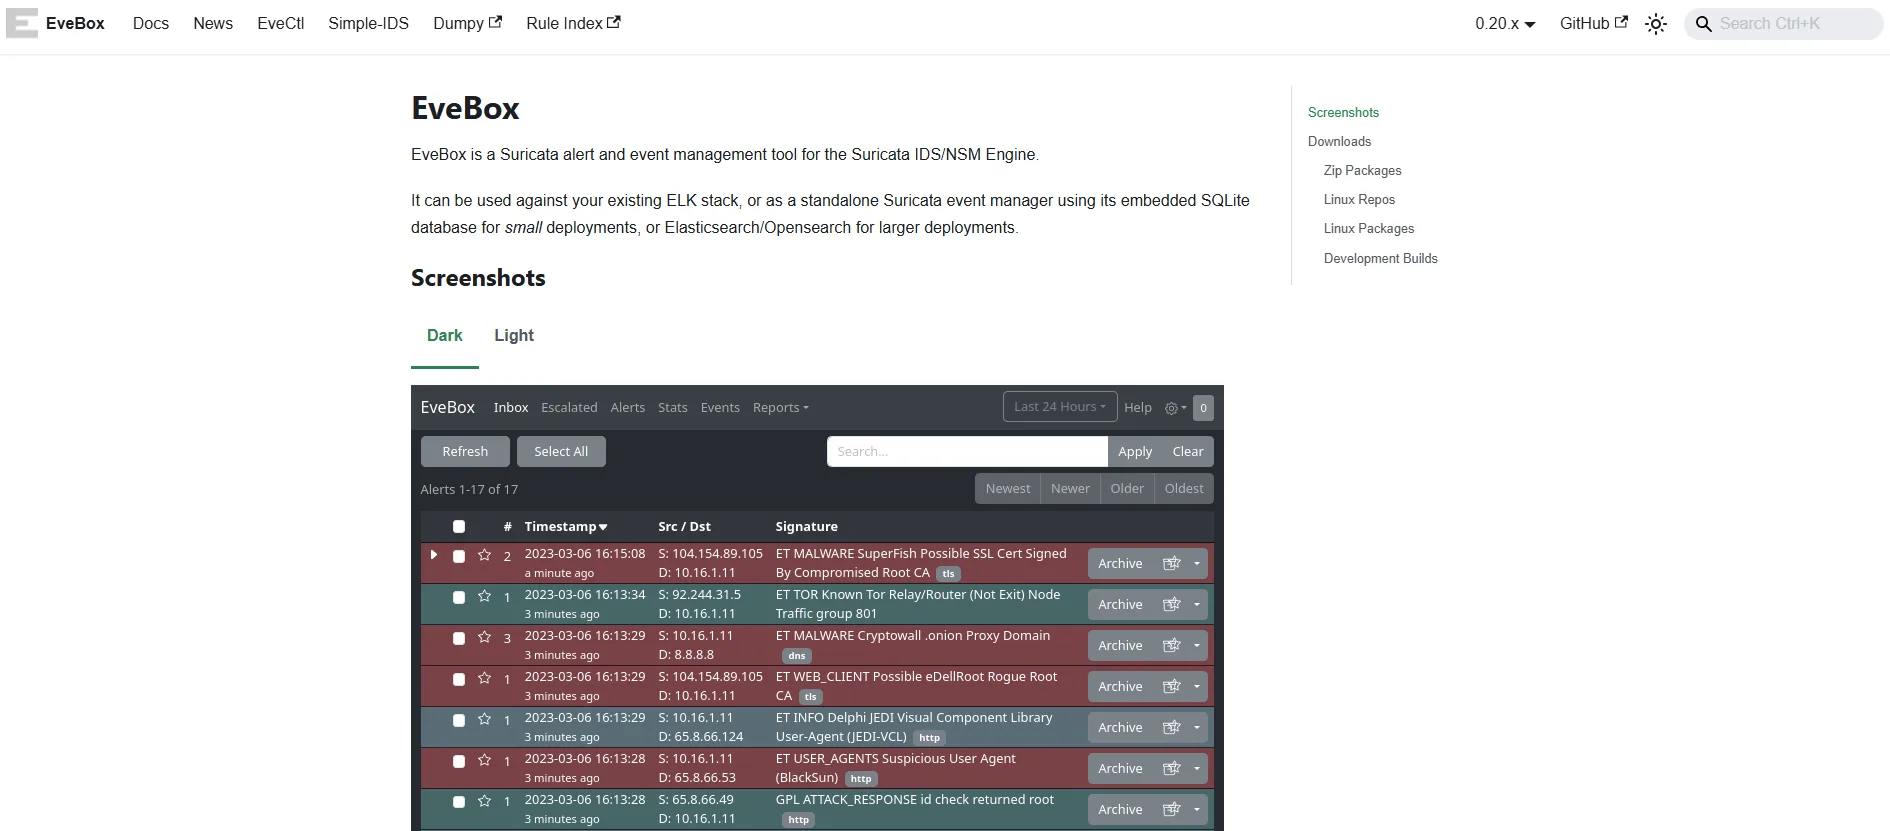Click the Timestamp sort arrow
The height and width of the screenshot is (831, 1890).
tap(603, 527)
